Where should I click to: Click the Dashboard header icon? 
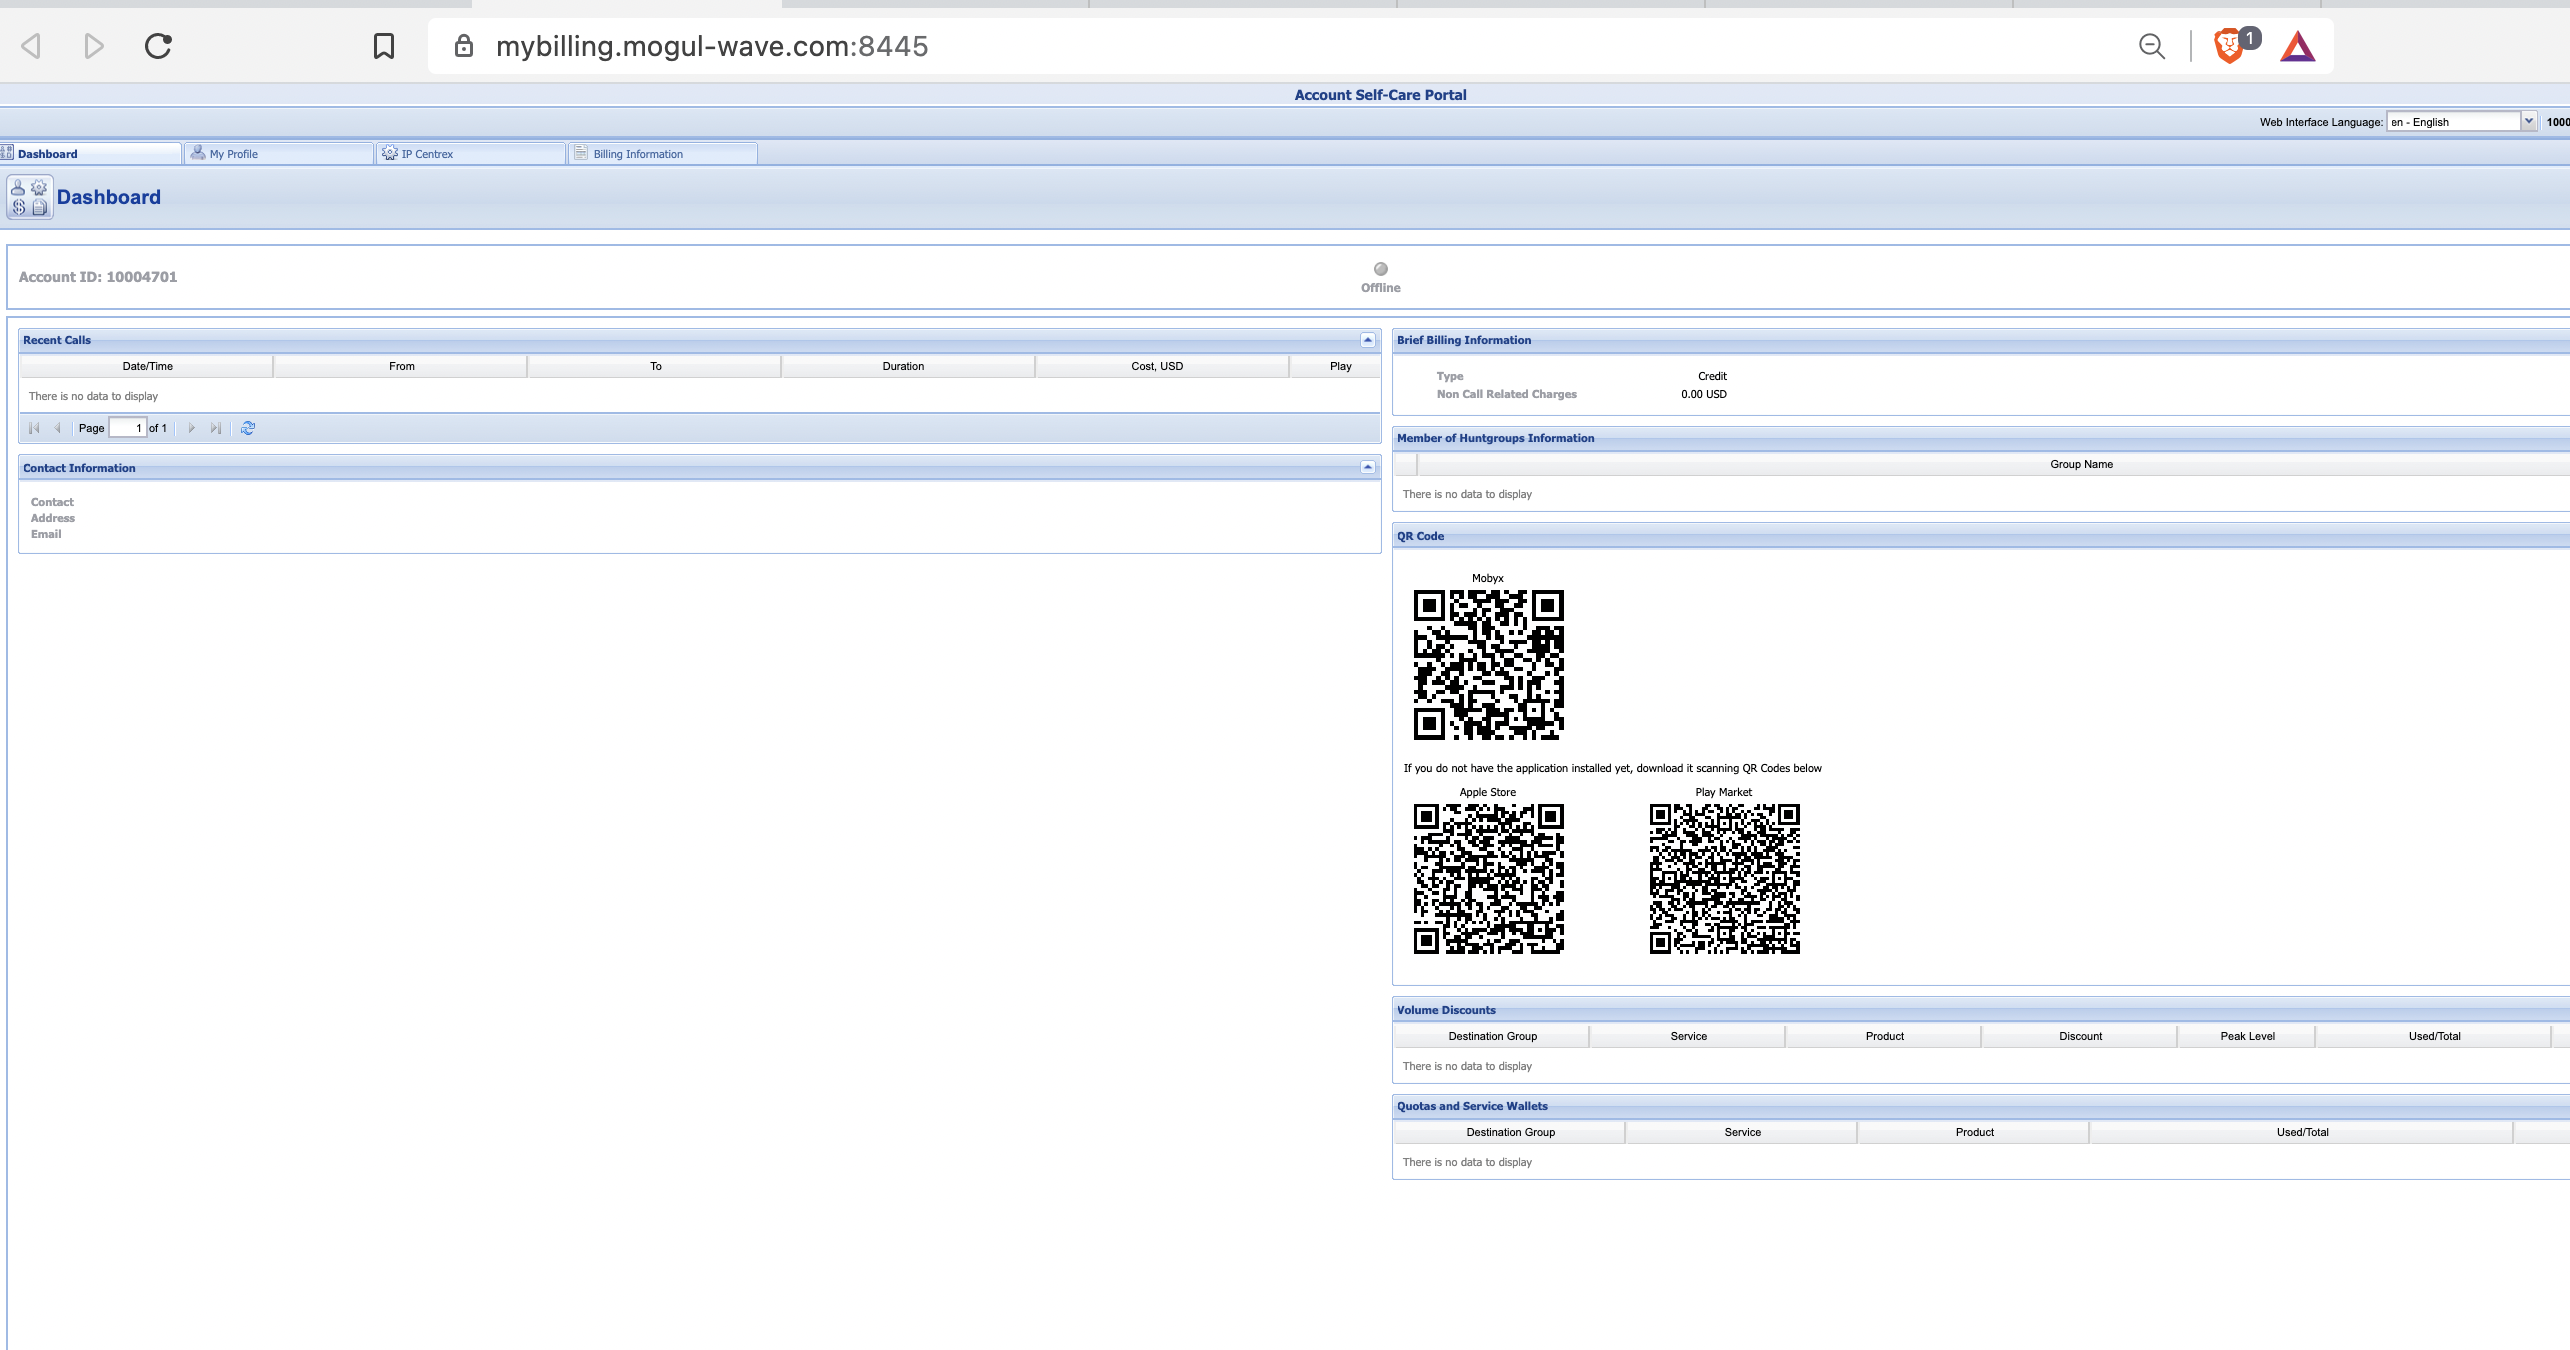[x=29, y=197]
